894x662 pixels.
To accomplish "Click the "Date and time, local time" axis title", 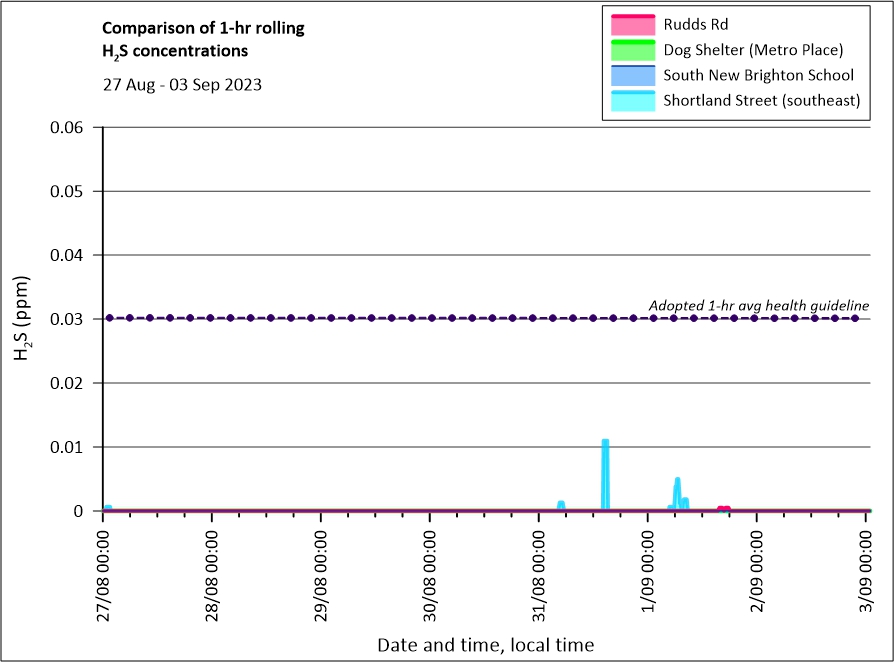I will point(485,645).
